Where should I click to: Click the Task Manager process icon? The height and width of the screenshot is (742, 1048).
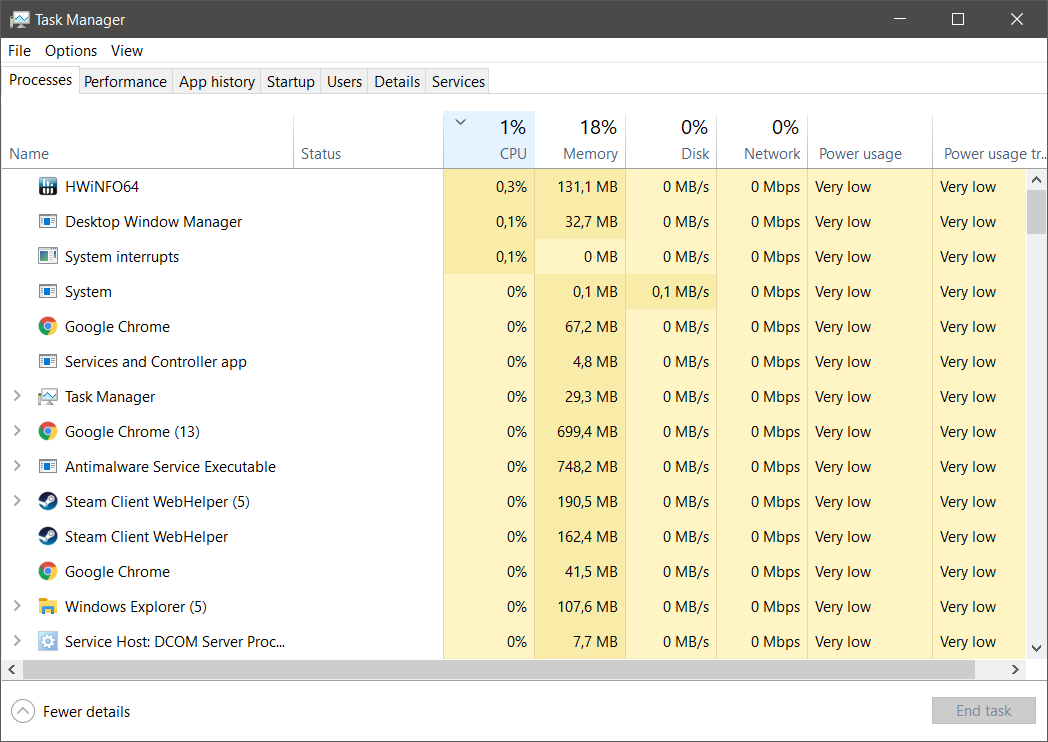tap(47, 397)
